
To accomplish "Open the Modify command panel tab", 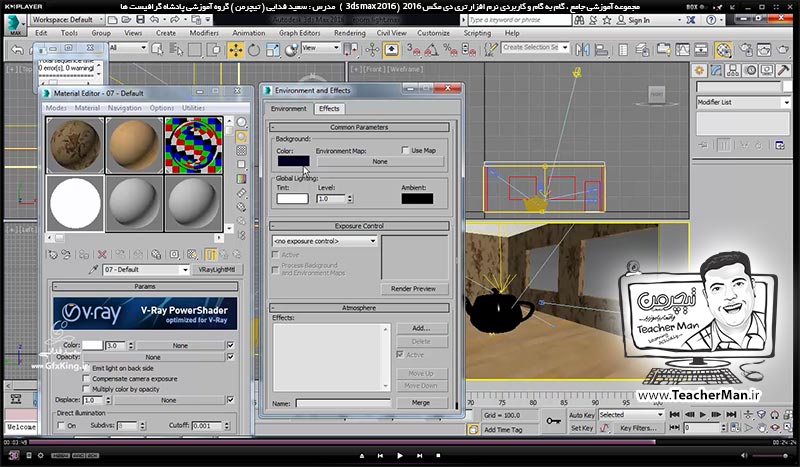I will point(716,70).
